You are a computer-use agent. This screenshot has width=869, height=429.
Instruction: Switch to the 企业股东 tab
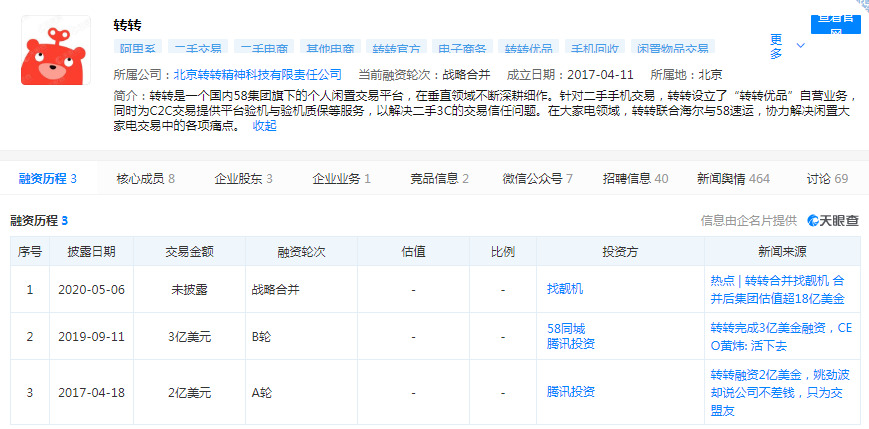pyautogui.click(x=243, y=178)
